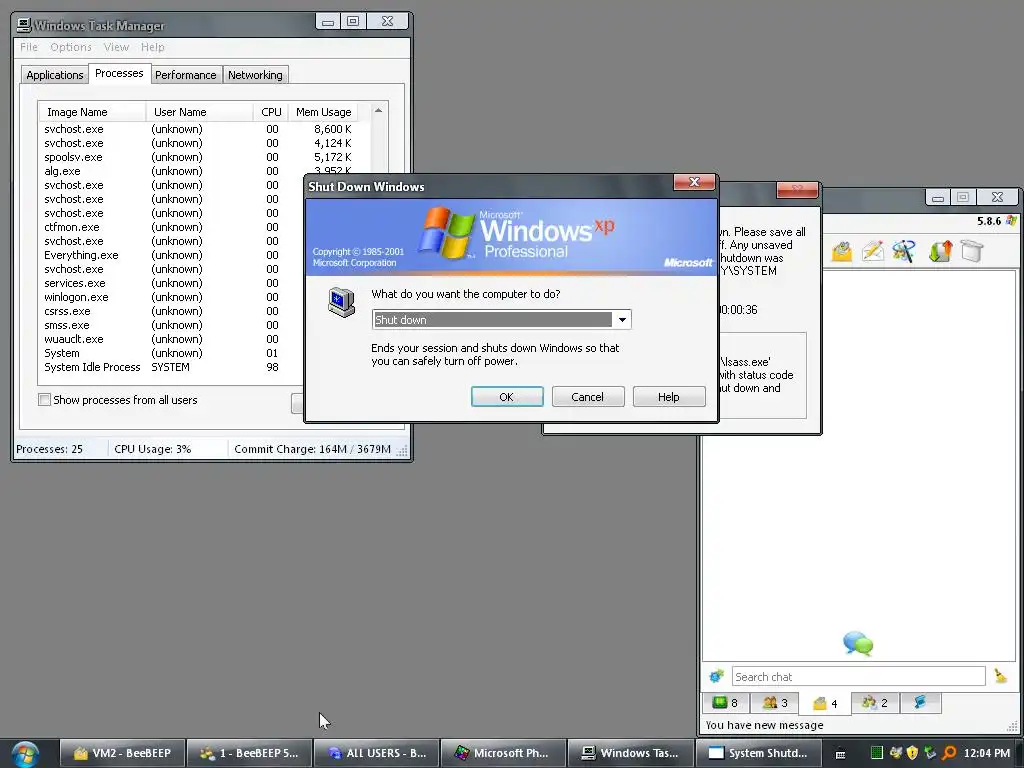This screenshot has height=768, width=1024.
Task: Click Help in Shut Down Windows dialog
Action: [669, 396]
